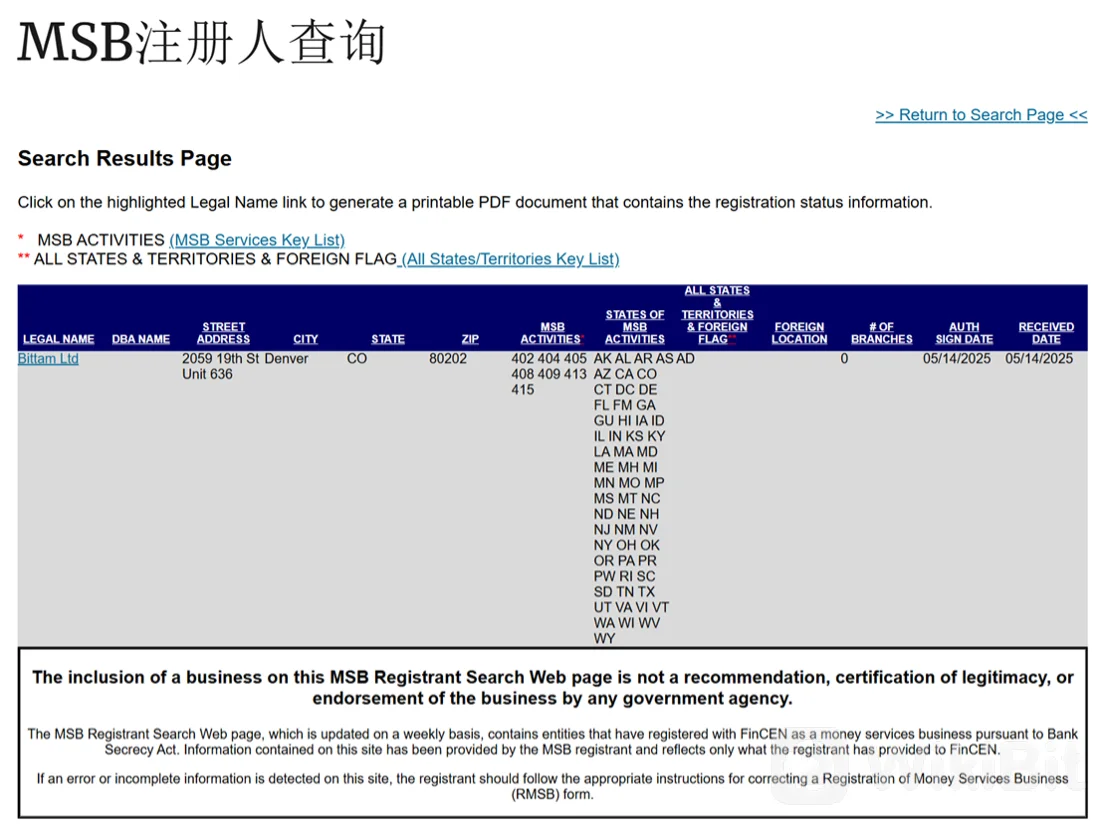Open the MSB Services Key List link
1104x829 pixels.
[x=257, y=240]
